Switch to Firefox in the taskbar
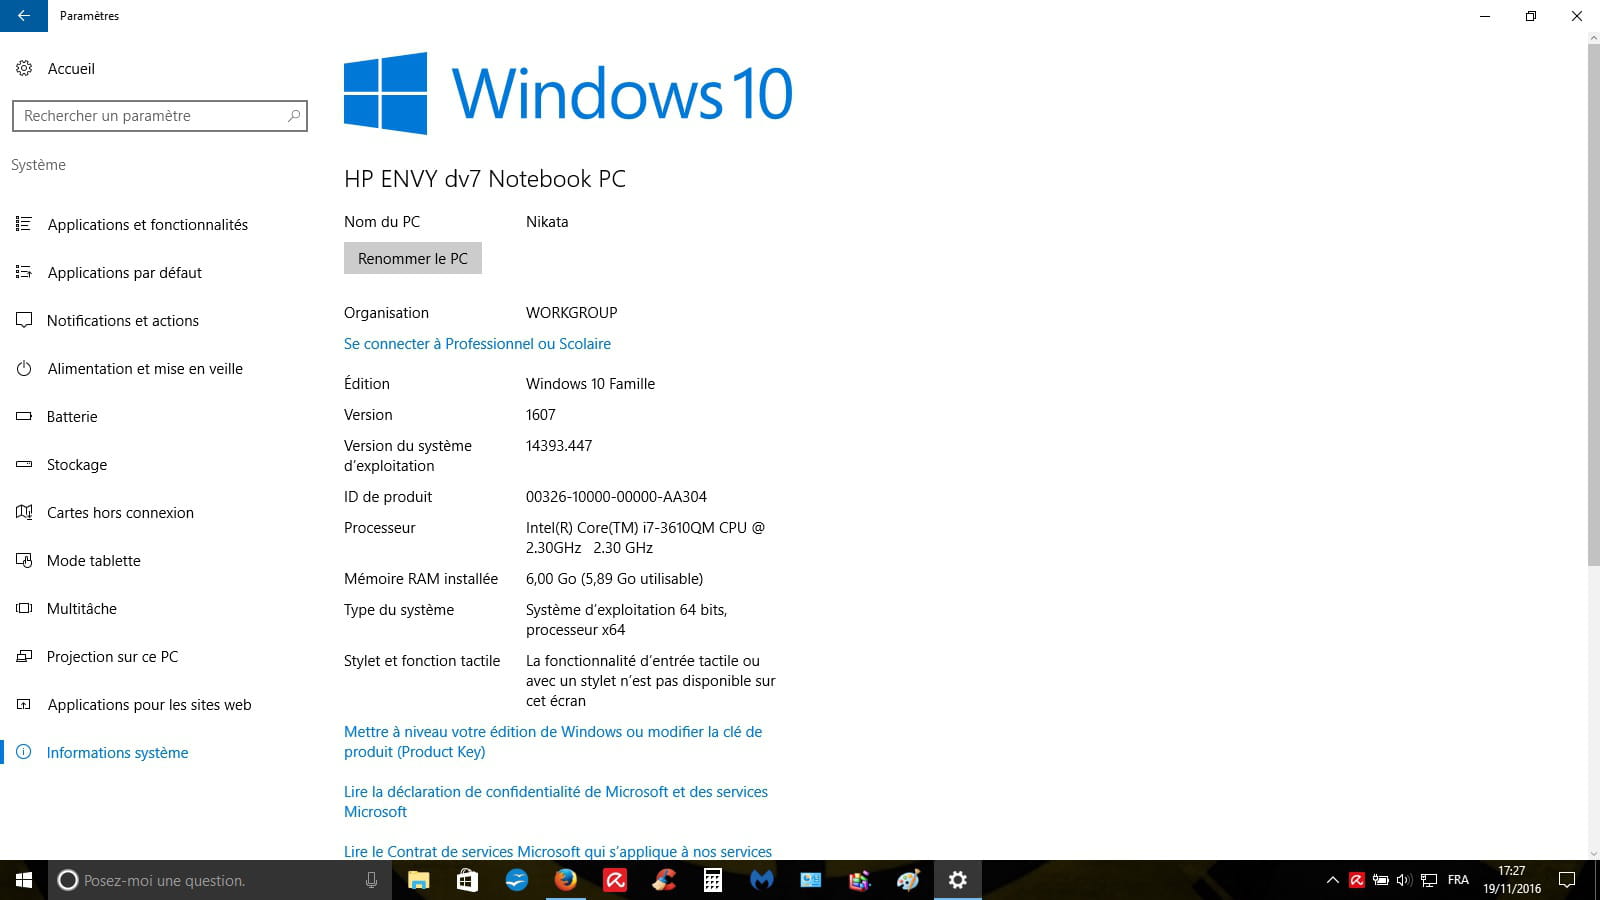 [566, 880]
